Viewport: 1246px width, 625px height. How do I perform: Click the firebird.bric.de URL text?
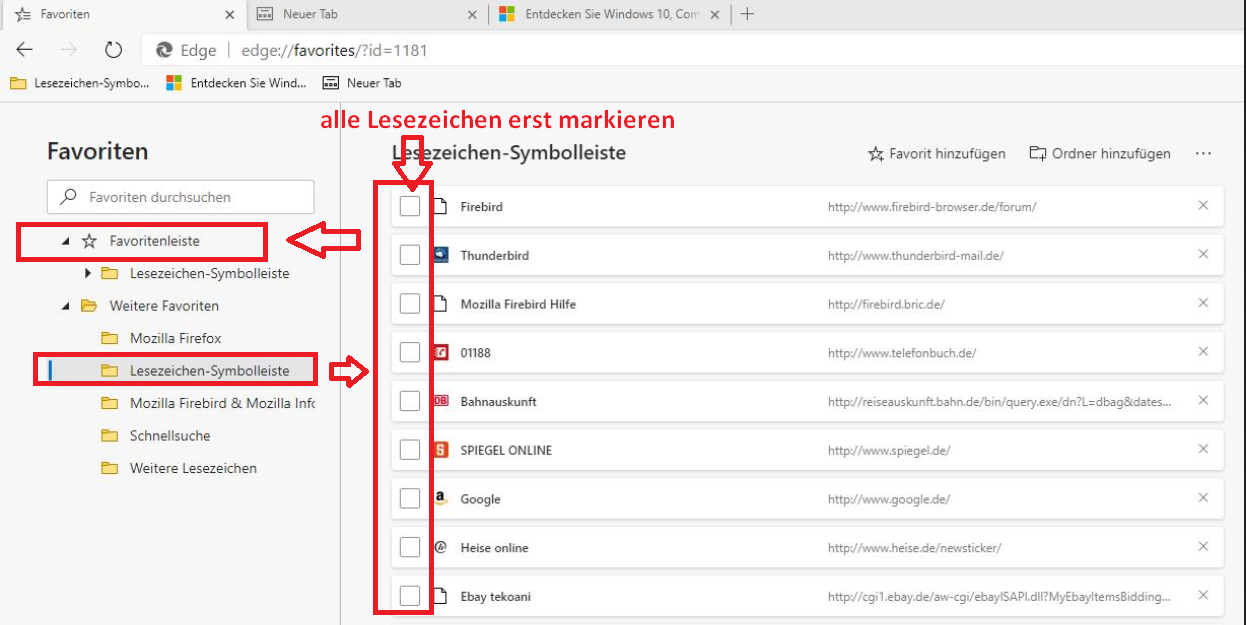point(886,304)
